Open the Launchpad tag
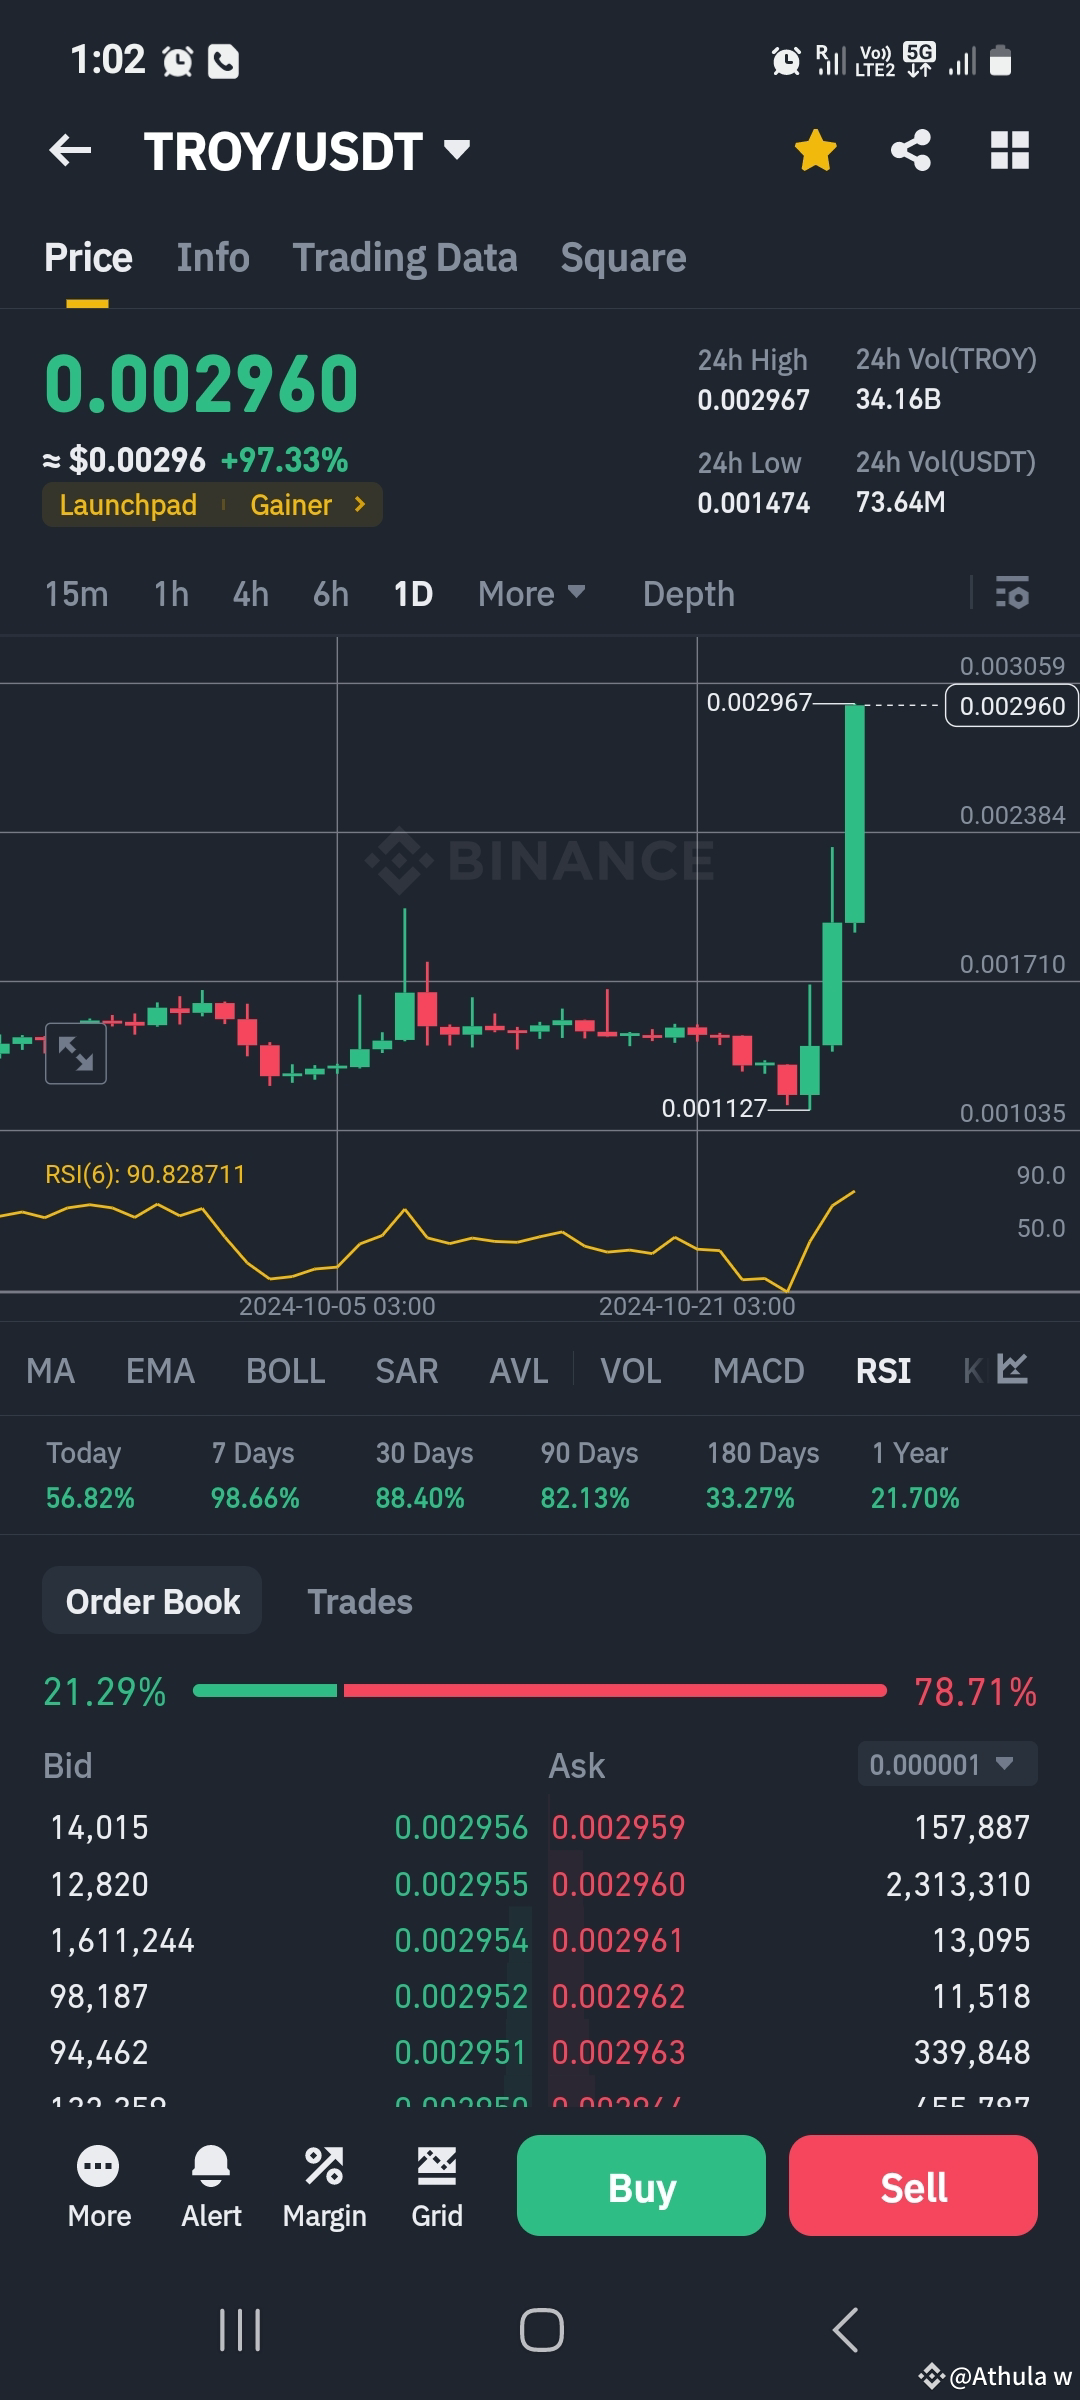 click(128, 505)
